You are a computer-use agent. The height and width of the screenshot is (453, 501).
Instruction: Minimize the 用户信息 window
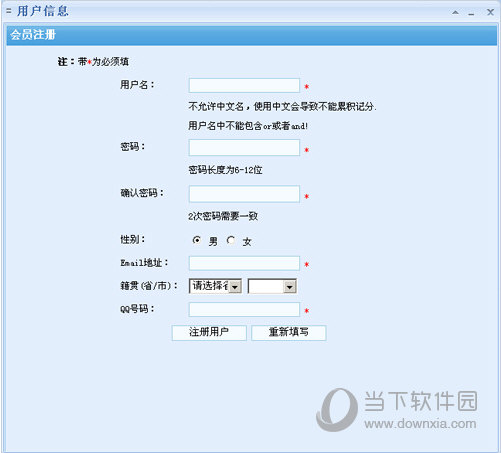click(x=471, y=14)
